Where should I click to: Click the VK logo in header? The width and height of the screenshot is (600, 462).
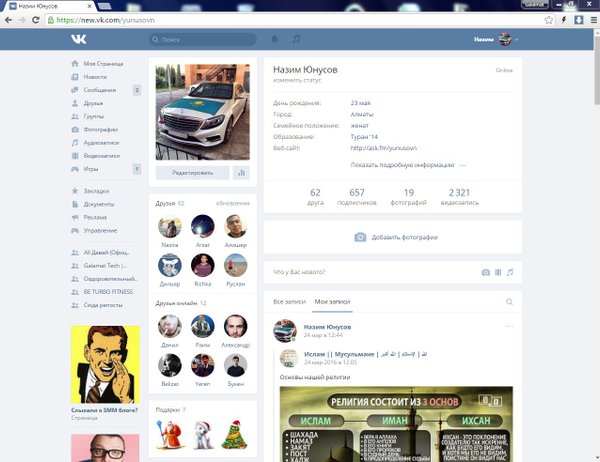pos(78,39)
